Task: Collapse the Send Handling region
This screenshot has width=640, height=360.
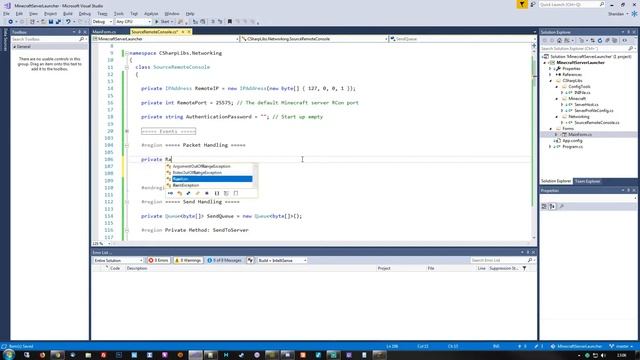Action: (x=127, y=202)
